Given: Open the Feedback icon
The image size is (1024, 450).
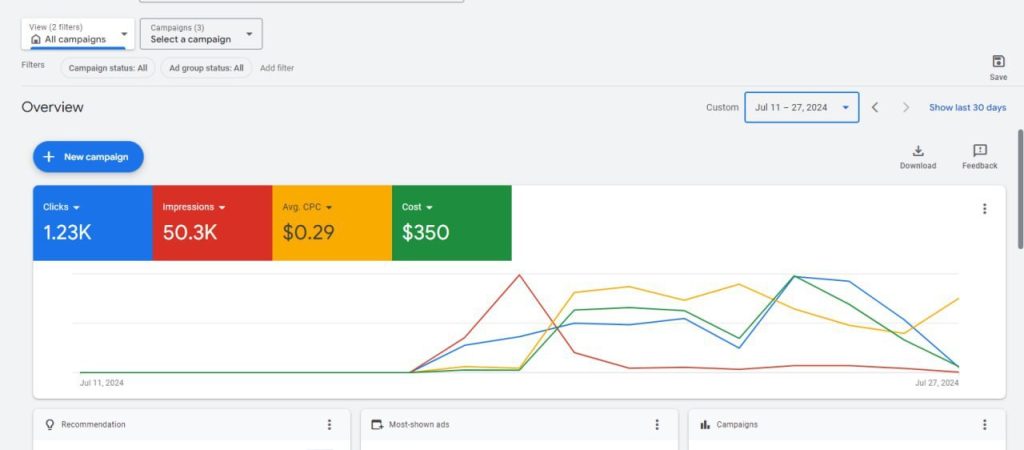Looking at the screenshot, I should (x=980, y=151).
